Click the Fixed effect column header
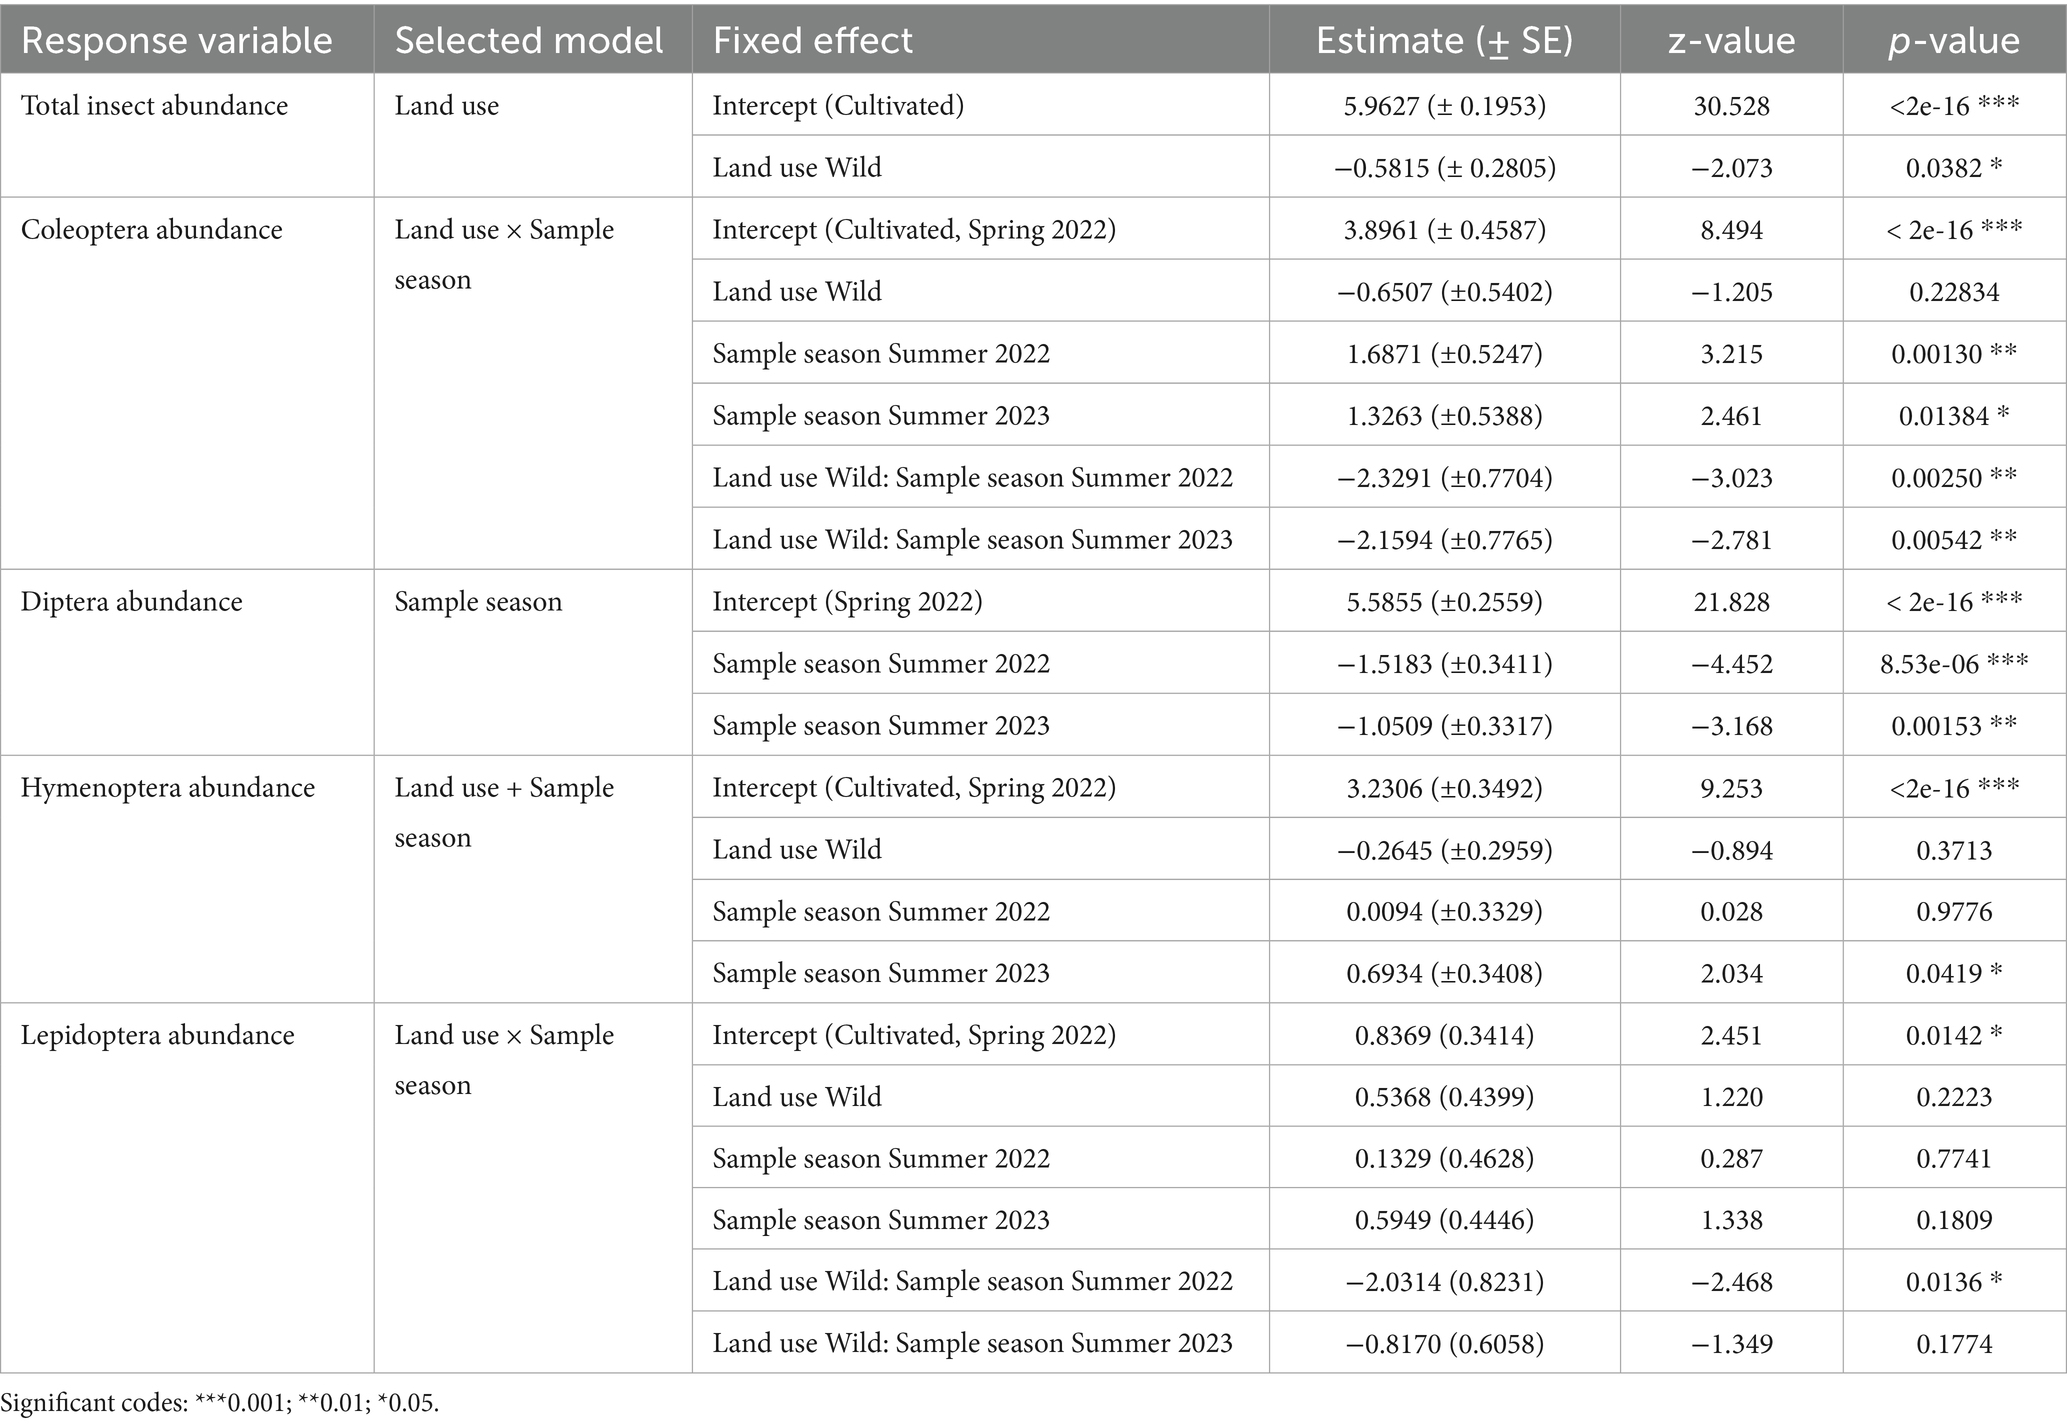Viewport: 2067px width, 1425px height. (x=812, y=41)
